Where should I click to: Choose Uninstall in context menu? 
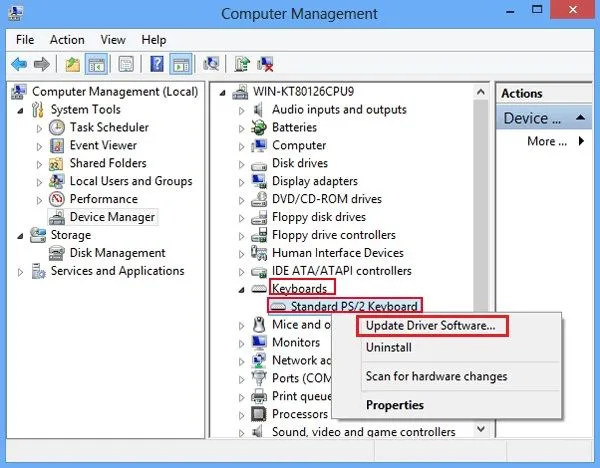coord(389,347)
